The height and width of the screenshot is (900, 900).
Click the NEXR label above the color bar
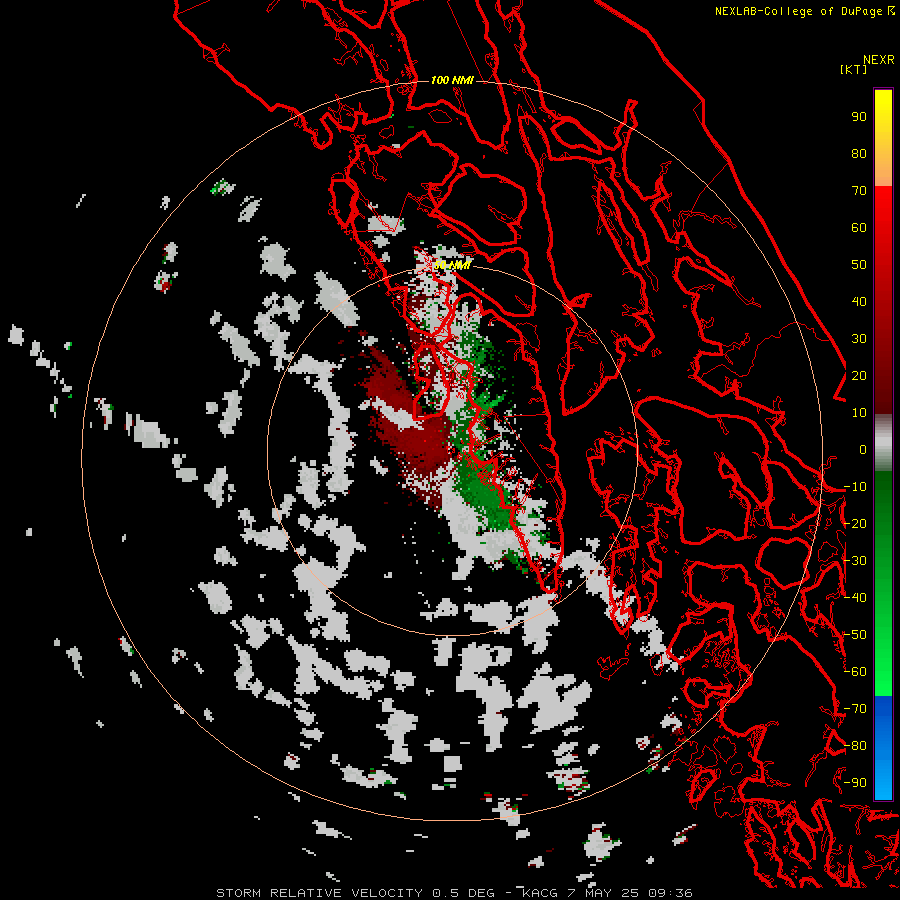tap(878, 60)
